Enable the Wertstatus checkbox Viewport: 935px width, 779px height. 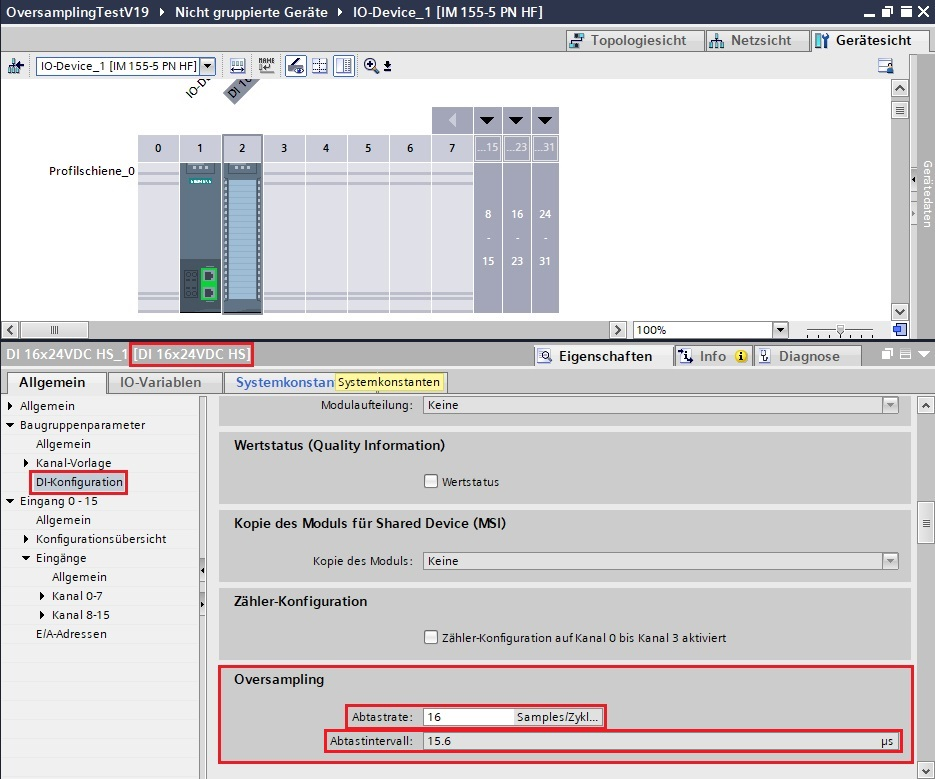click(431, 481)
